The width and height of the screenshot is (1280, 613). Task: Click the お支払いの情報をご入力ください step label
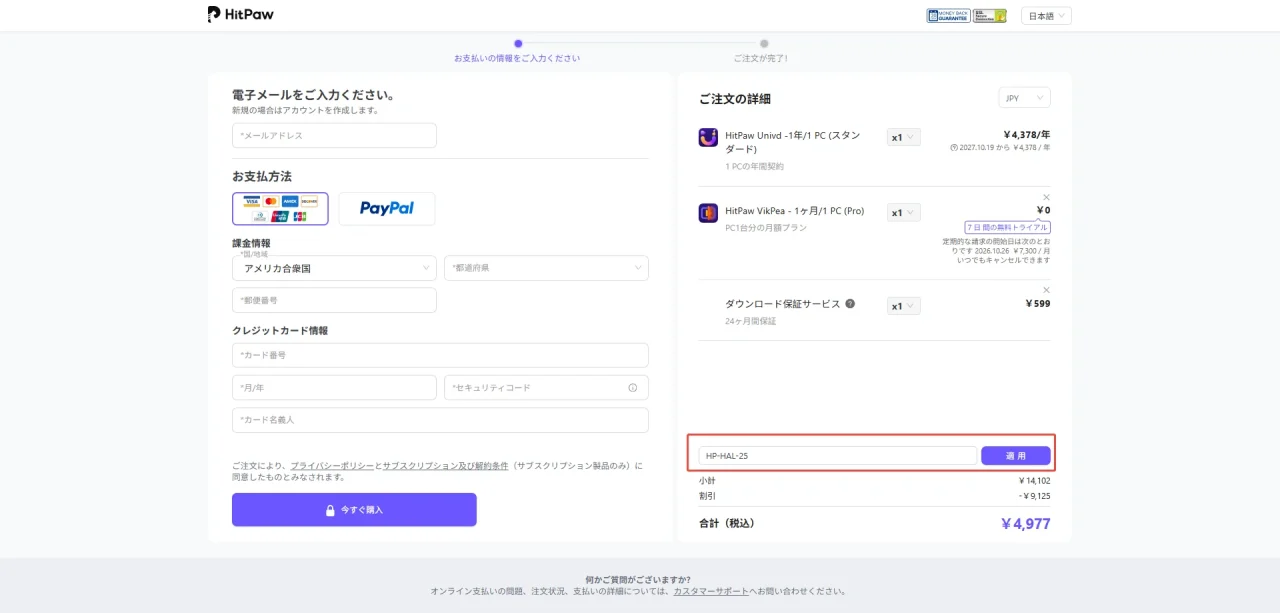point(517,58)
